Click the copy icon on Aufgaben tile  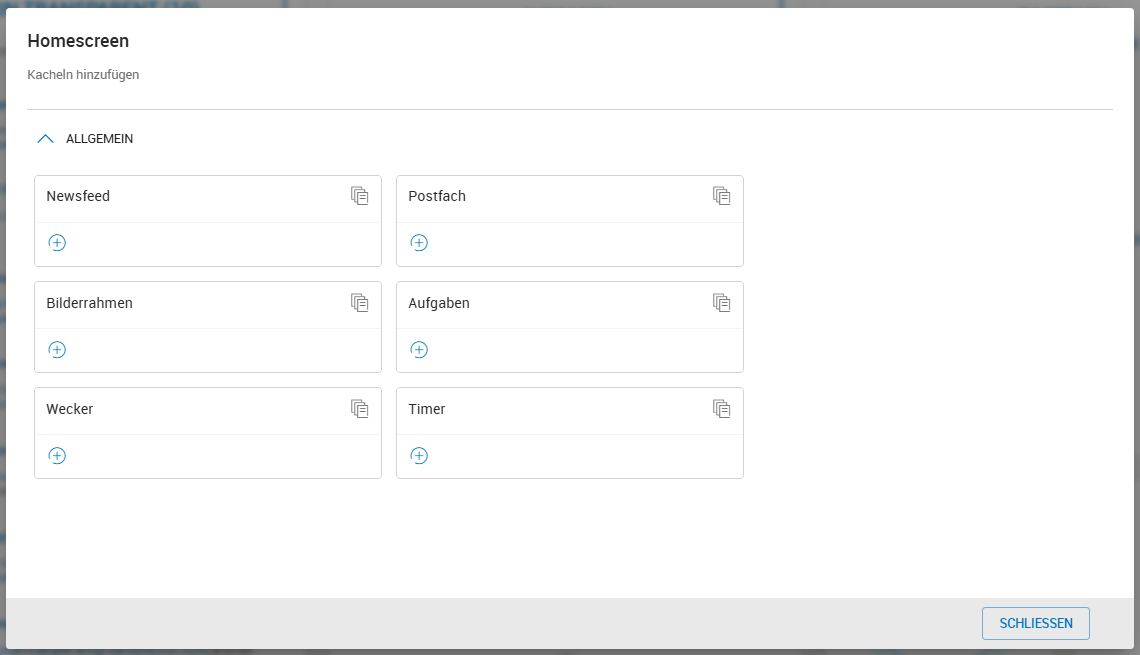pos(721,302)
